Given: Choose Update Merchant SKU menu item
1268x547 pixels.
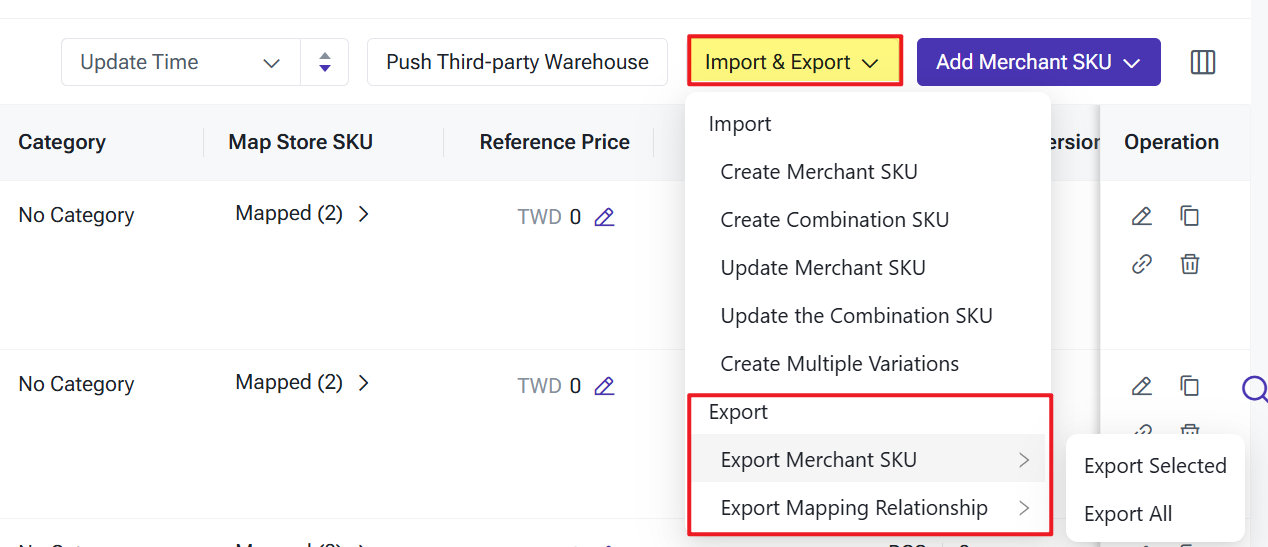Looking at the screenshot, I should (x=822, y=268).
